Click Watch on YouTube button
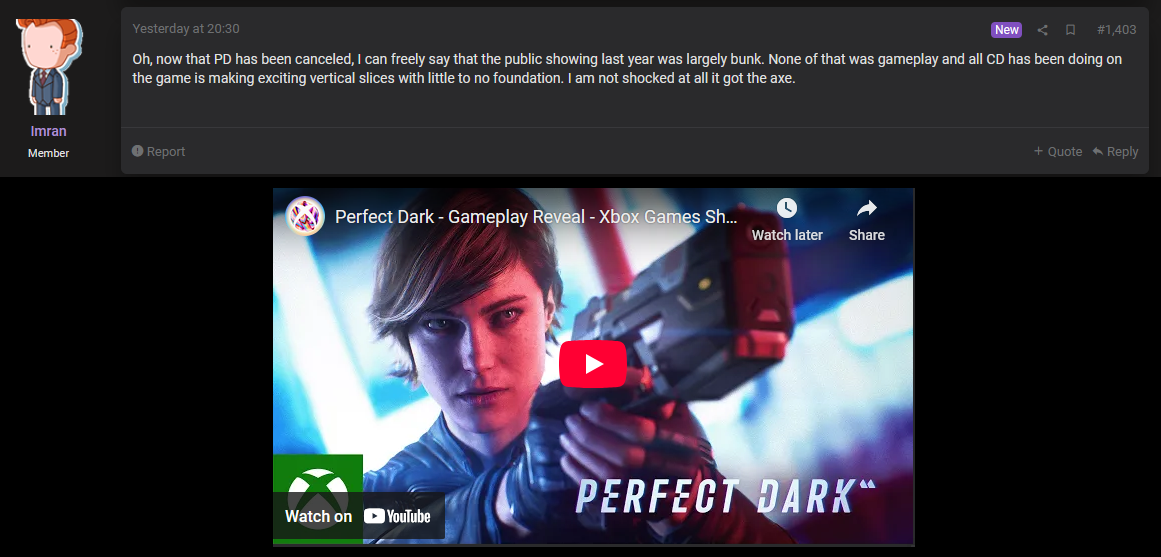This screenshot has width=1161, height=557. tap(359, 516)
